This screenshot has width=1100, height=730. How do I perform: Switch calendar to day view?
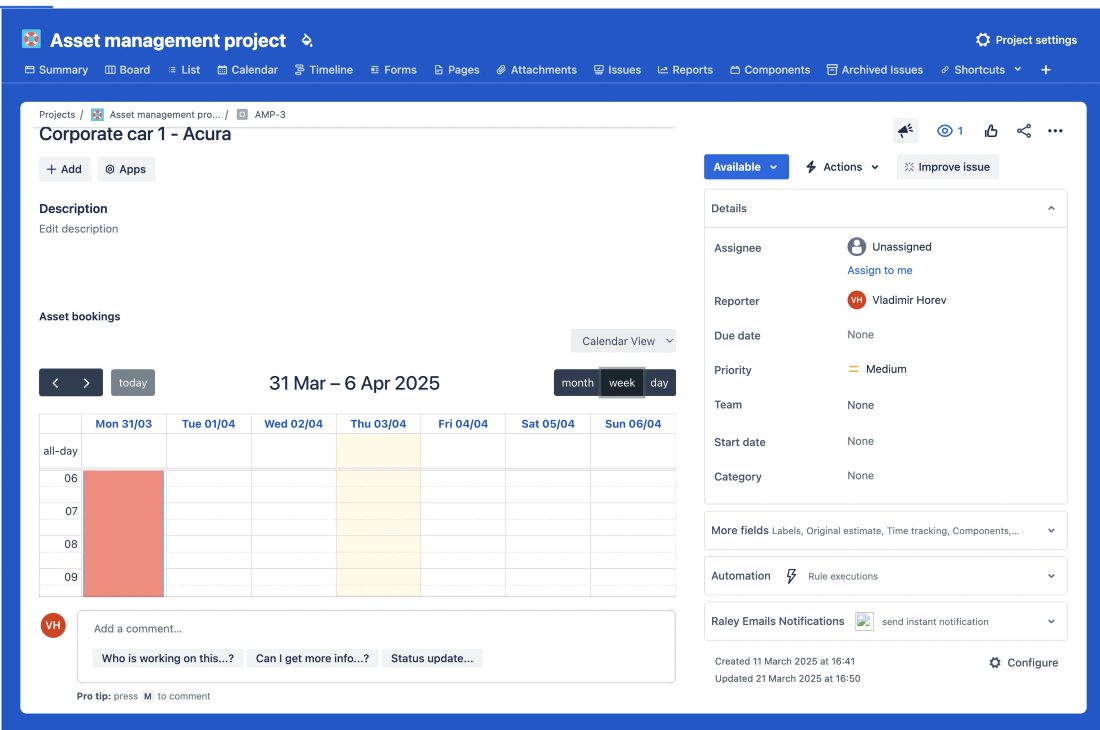click(659, 383)
